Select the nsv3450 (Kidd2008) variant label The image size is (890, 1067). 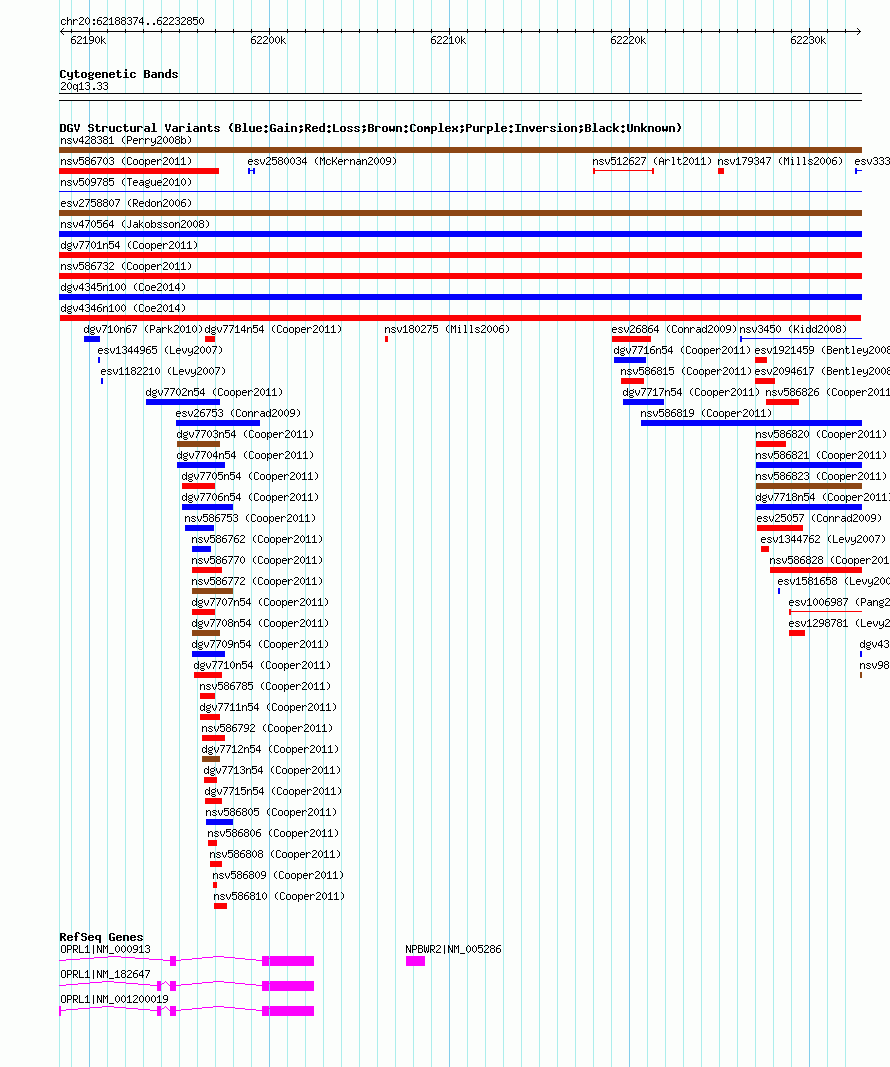pyautogui.click(x=793, y=329)
